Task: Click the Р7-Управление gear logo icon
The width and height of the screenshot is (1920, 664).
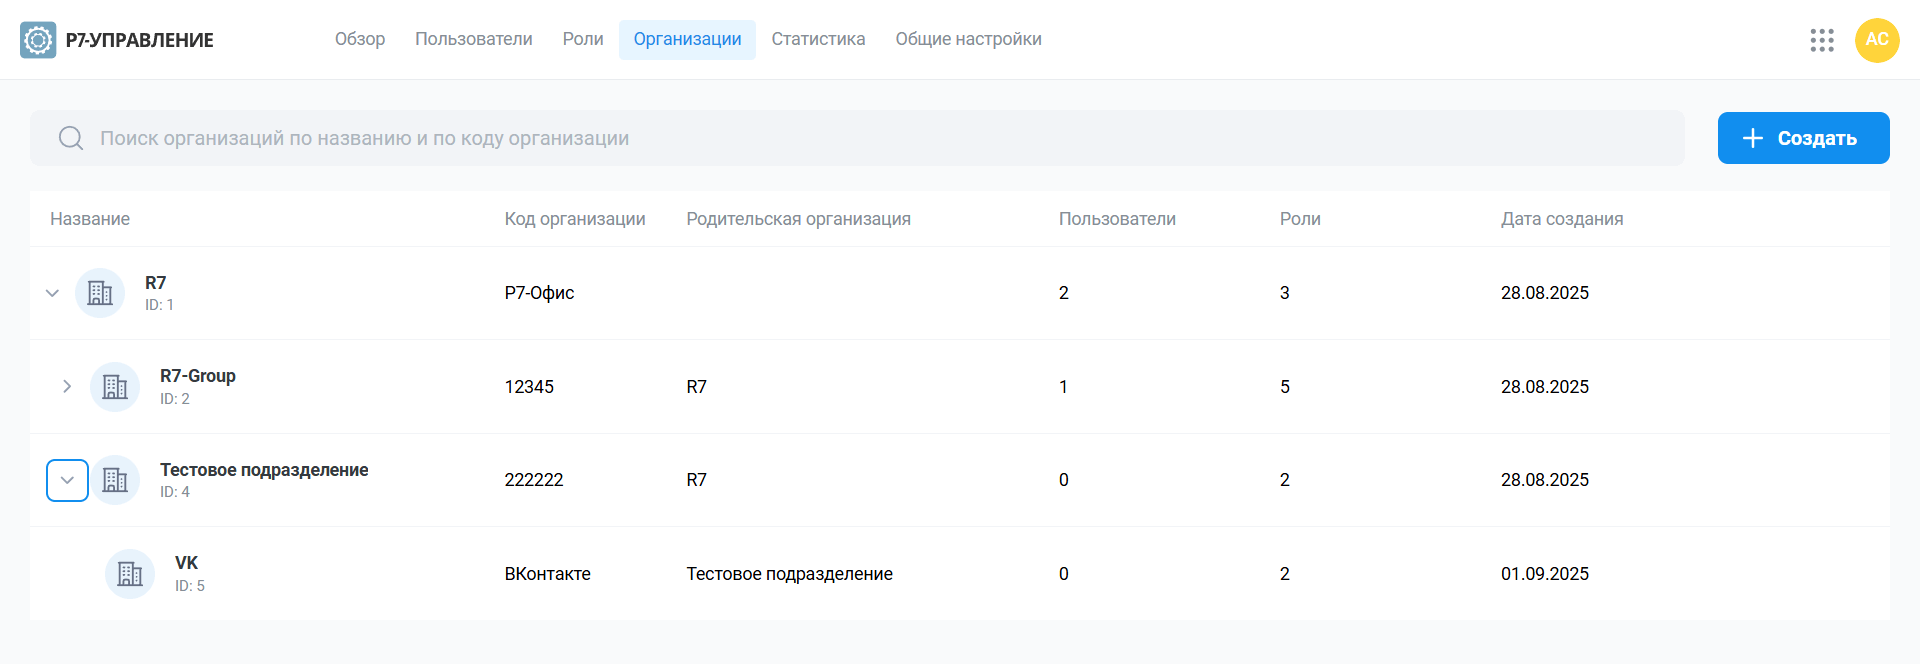Action: [38, 40]
